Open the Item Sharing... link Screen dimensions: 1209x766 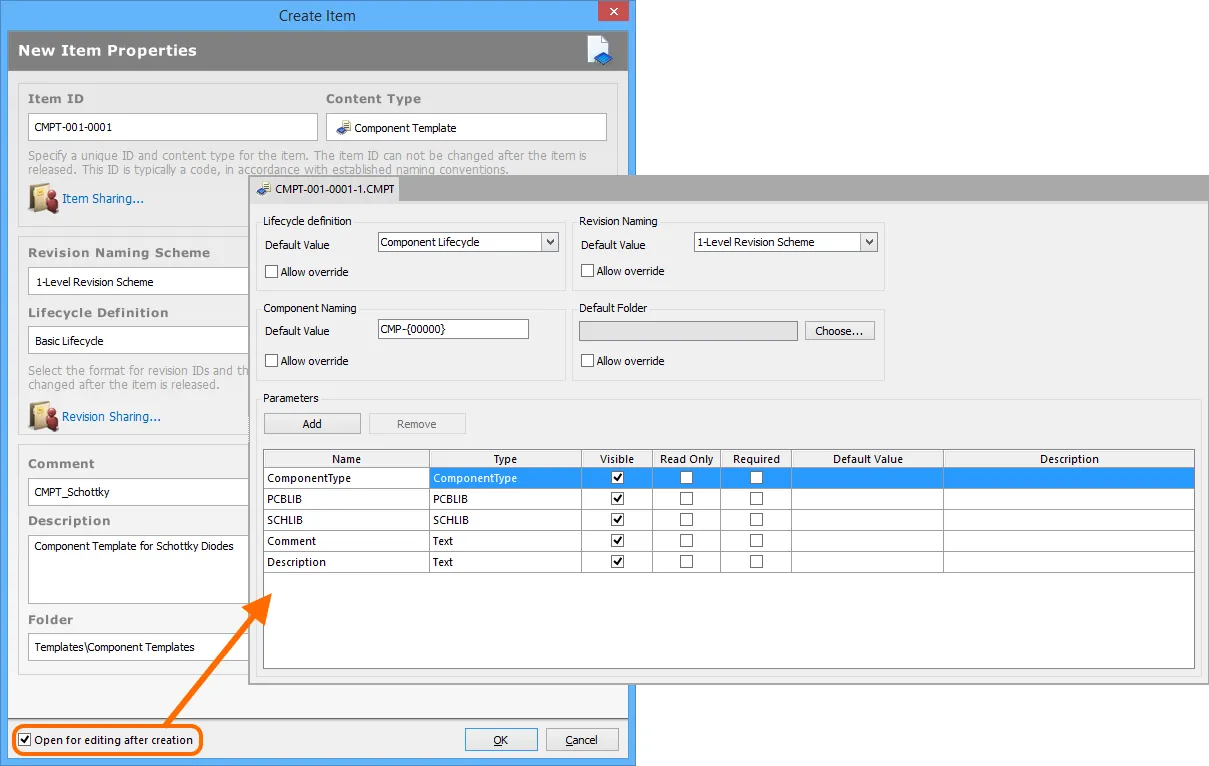click(103, 199)
